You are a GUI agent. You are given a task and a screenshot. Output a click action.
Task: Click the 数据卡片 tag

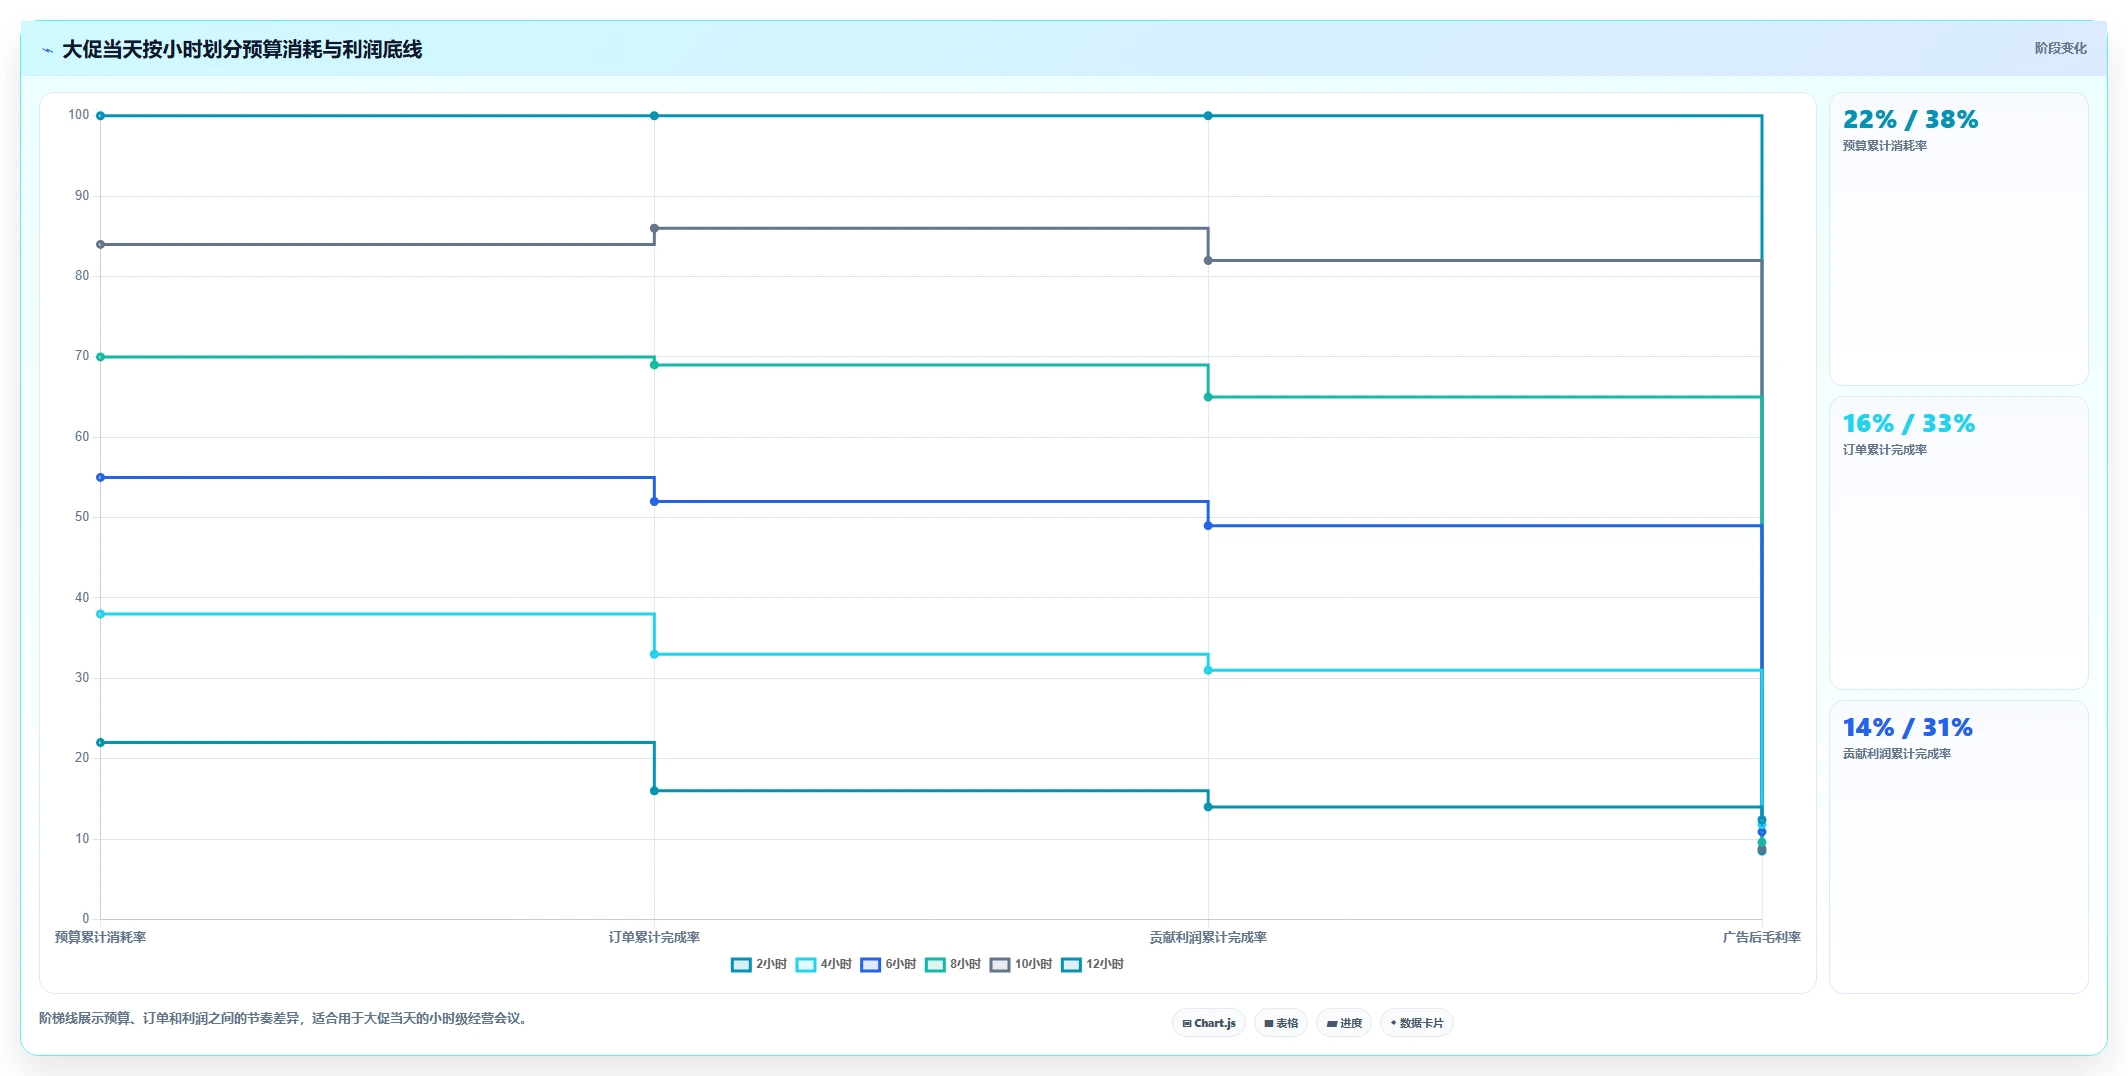1416,1023
